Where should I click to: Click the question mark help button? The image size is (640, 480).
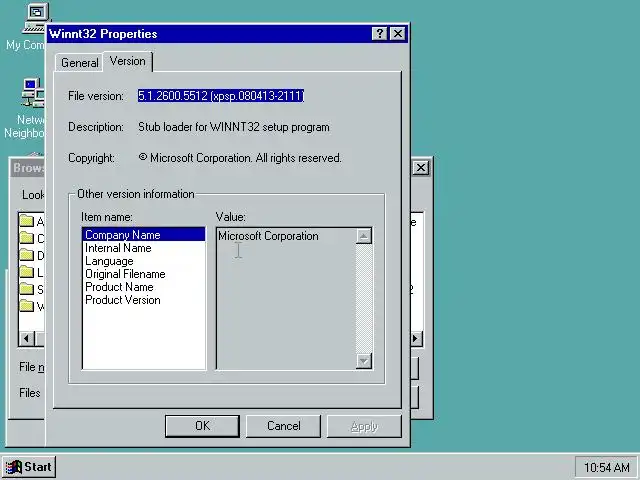[x=380, y=33]
